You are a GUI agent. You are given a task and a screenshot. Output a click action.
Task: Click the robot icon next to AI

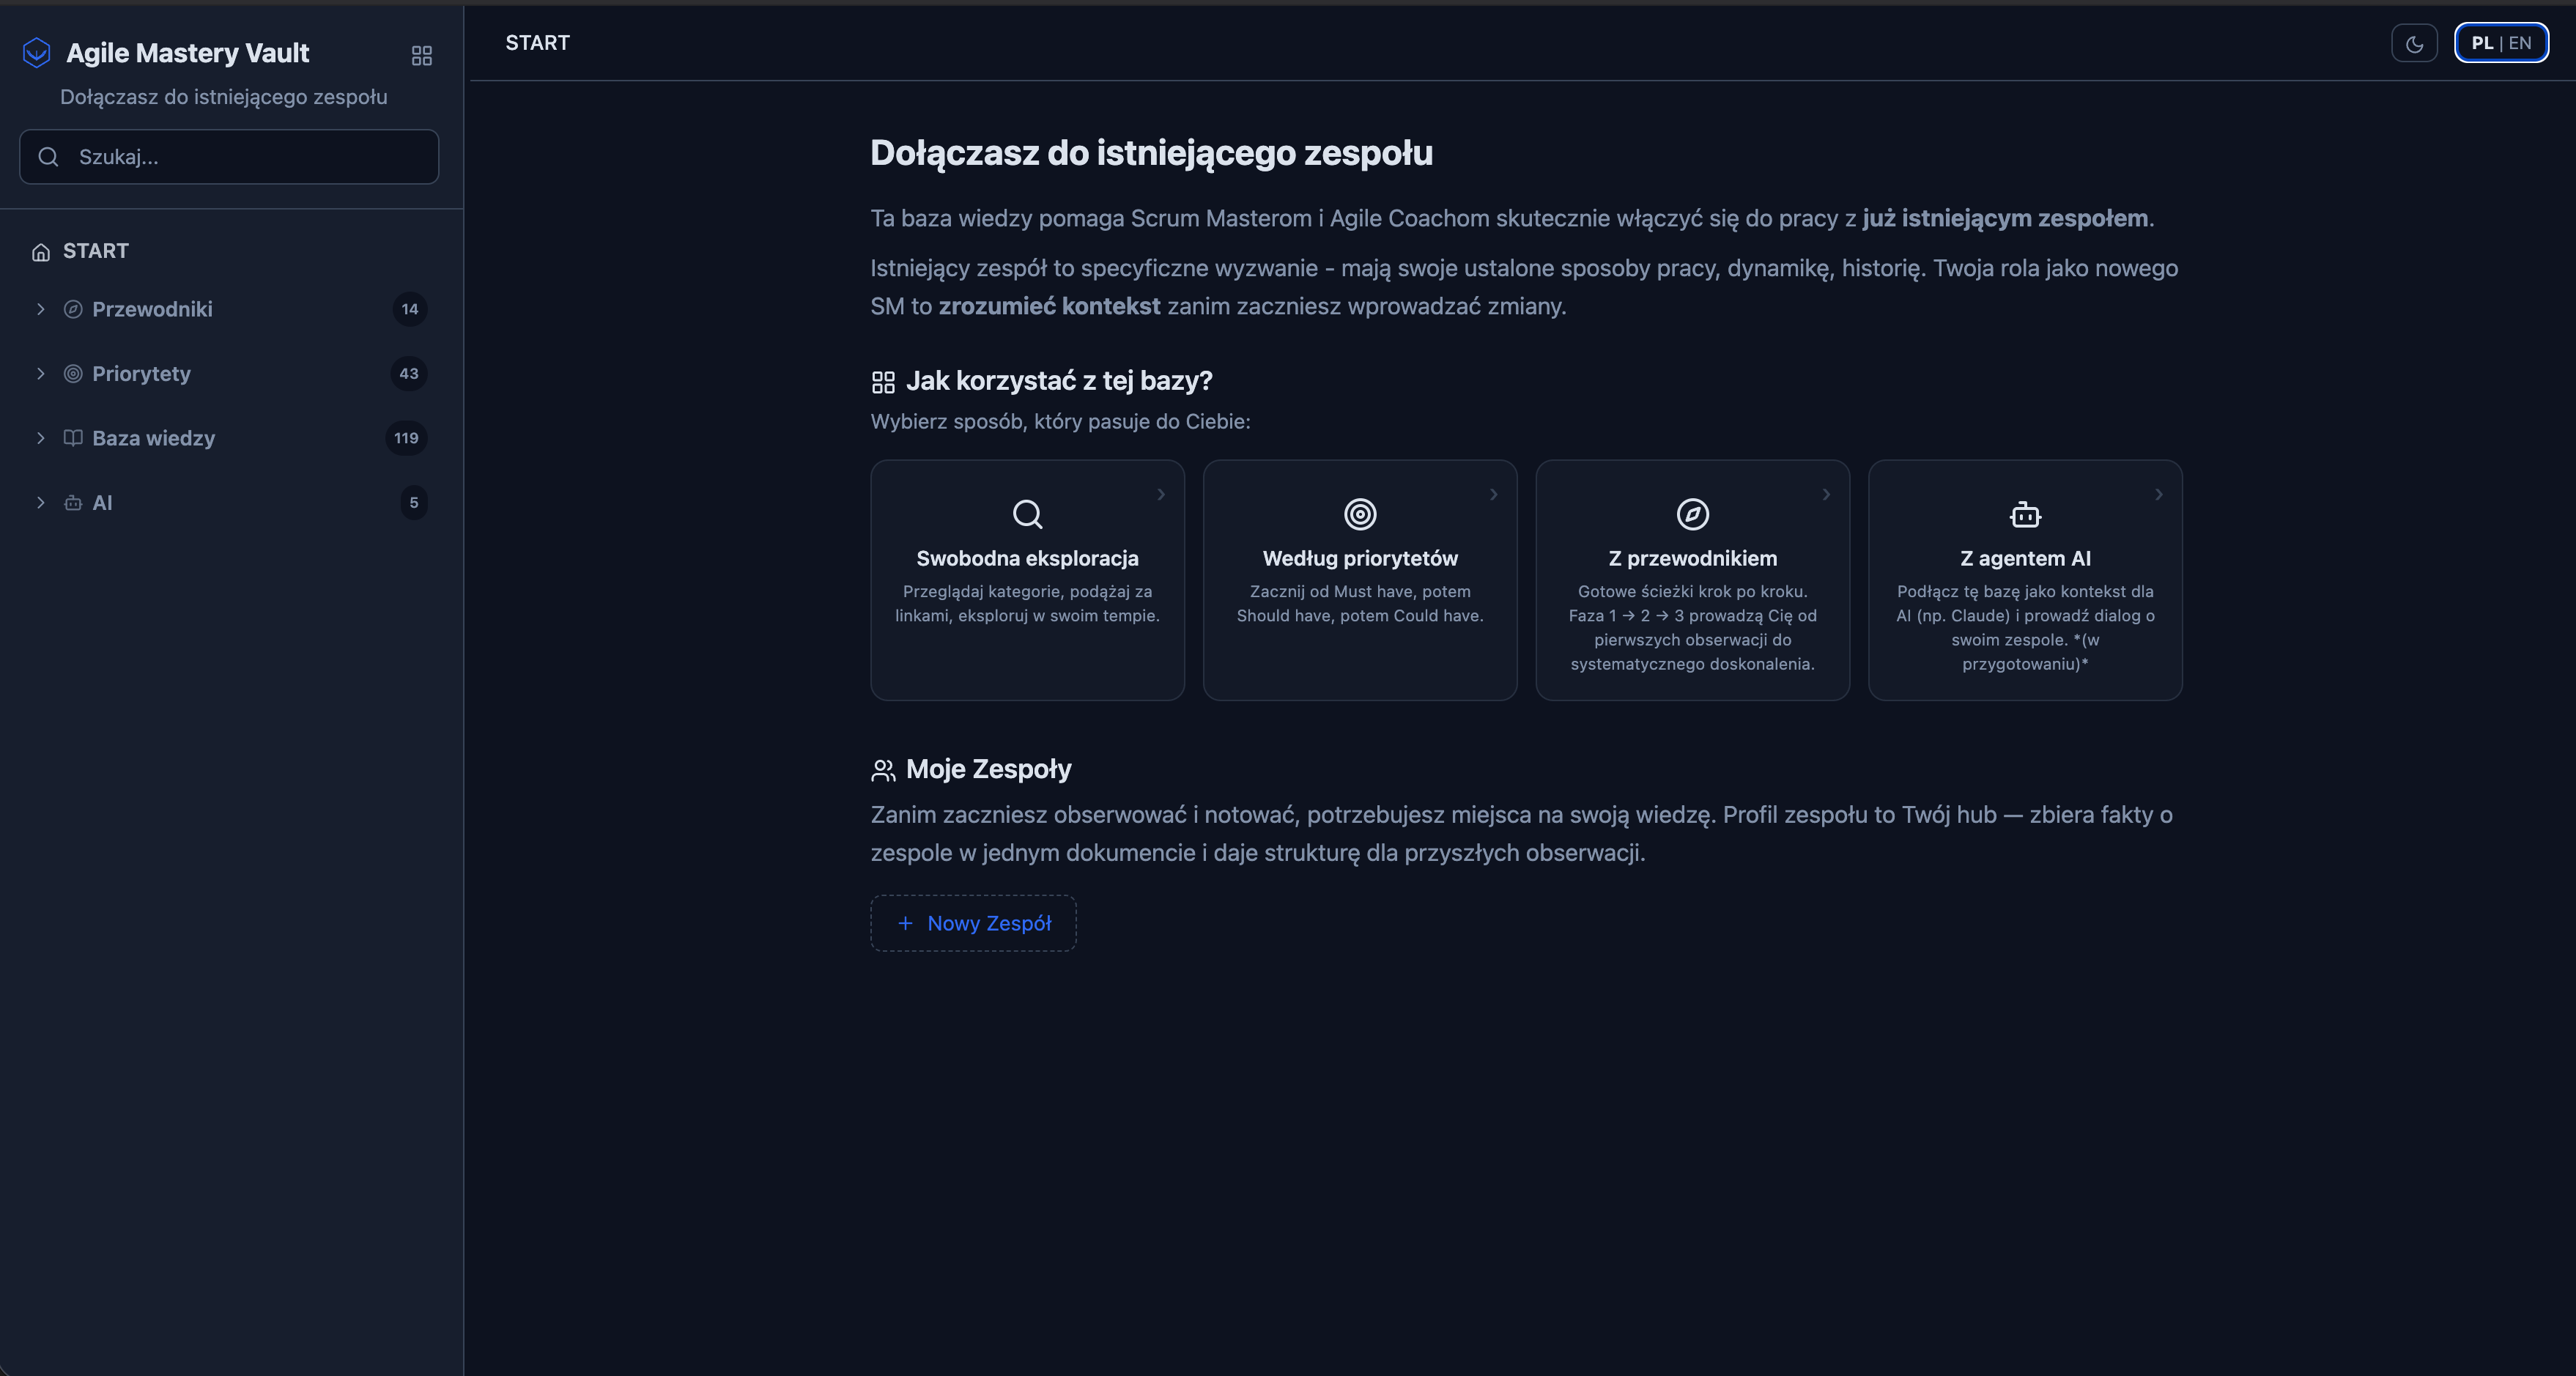point(73,503)
